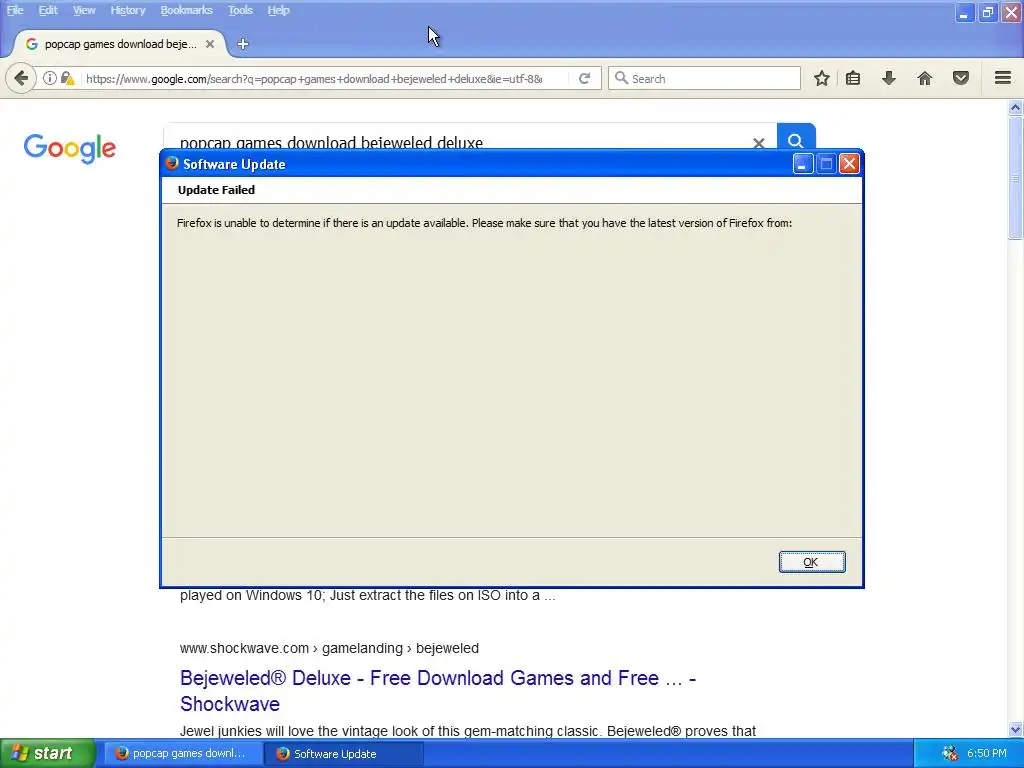
Task: Click the padlock warning icon in address bar
Action: tap(67, 78)
